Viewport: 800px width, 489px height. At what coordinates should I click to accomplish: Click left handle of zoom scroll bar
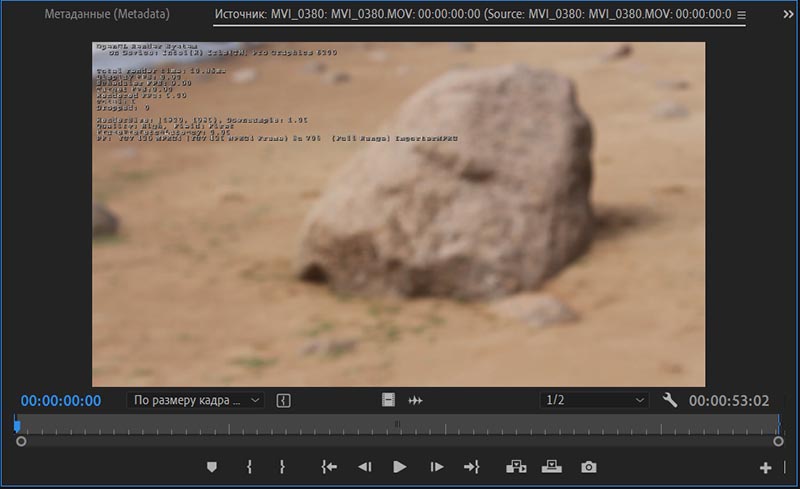21,441
